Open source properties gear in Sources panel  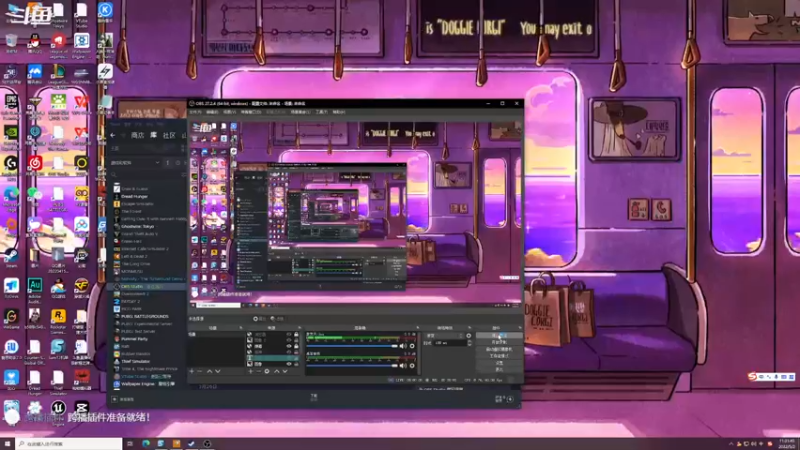click(x=267, y=371)
